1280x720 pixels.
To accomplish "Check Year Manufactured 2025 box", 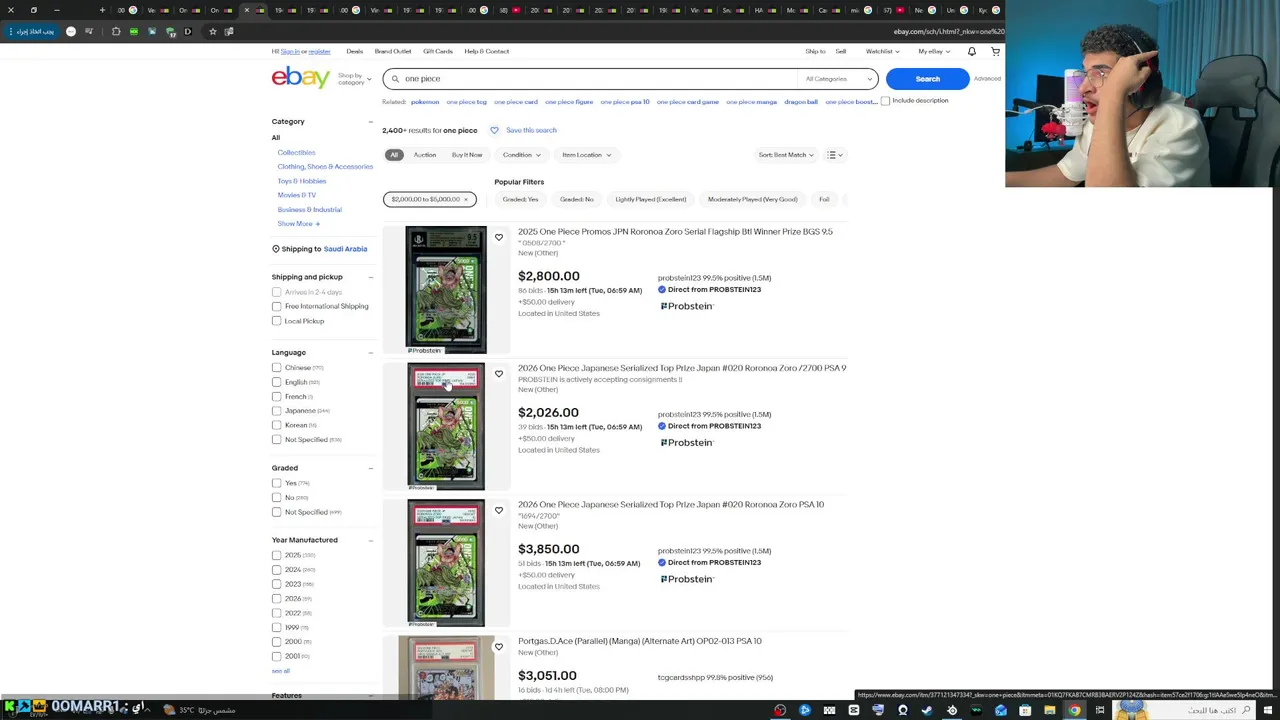I will pyautogui.click(x=276, y=555).
